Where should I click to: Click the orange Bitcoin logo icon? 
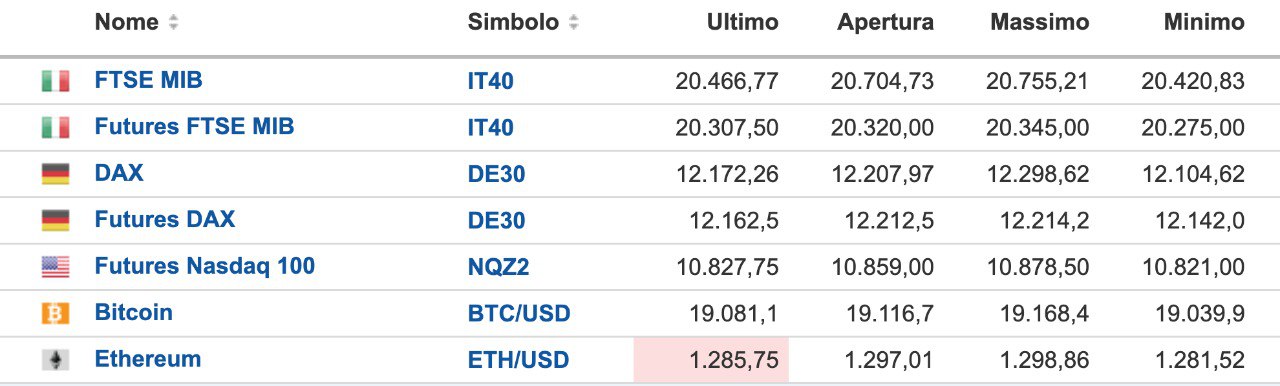[55, 313]
